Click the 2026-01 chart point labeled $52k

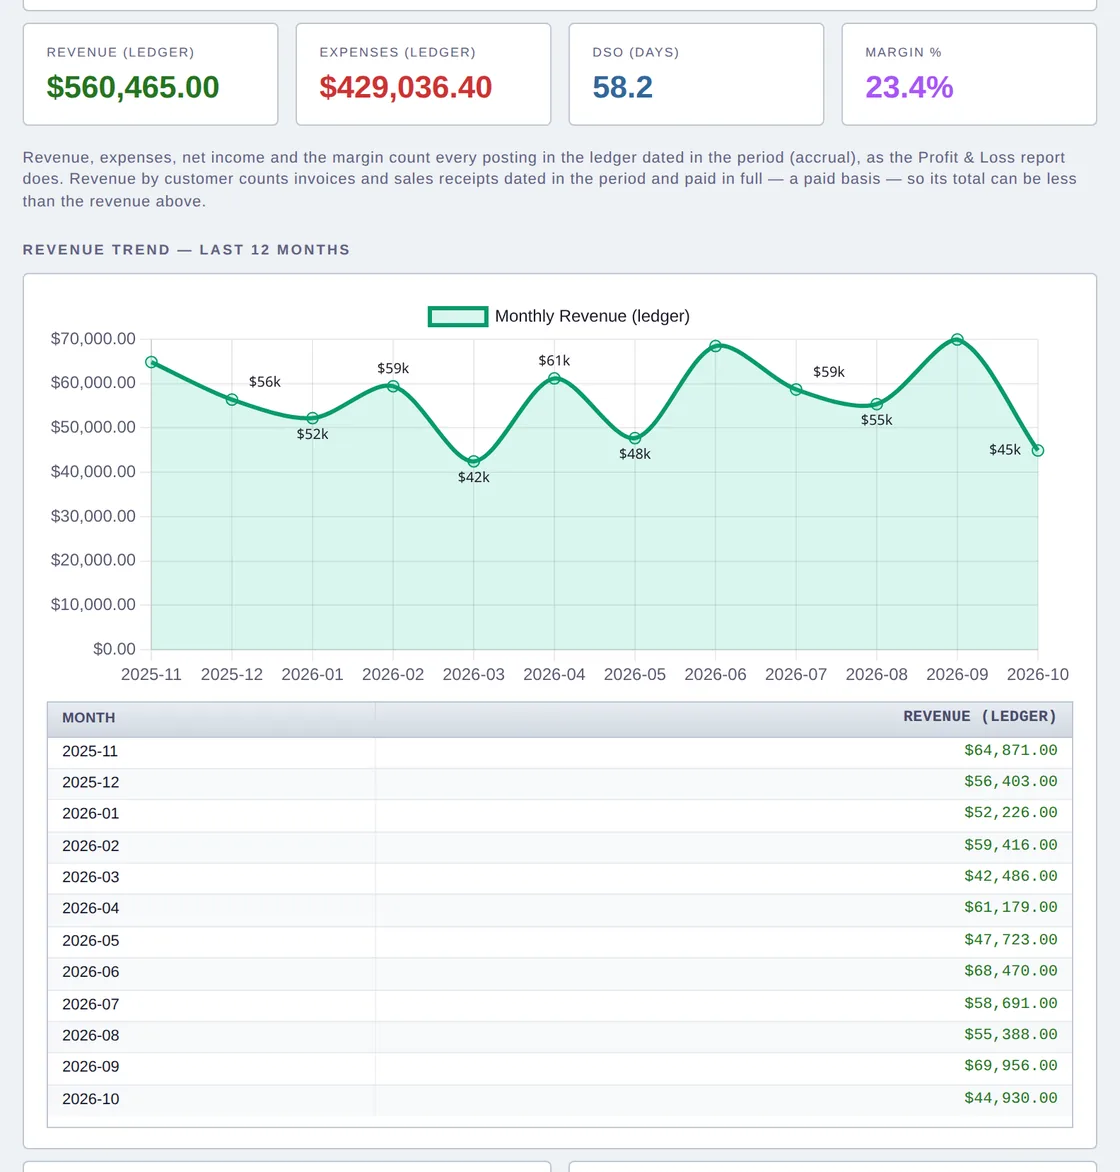313,418
